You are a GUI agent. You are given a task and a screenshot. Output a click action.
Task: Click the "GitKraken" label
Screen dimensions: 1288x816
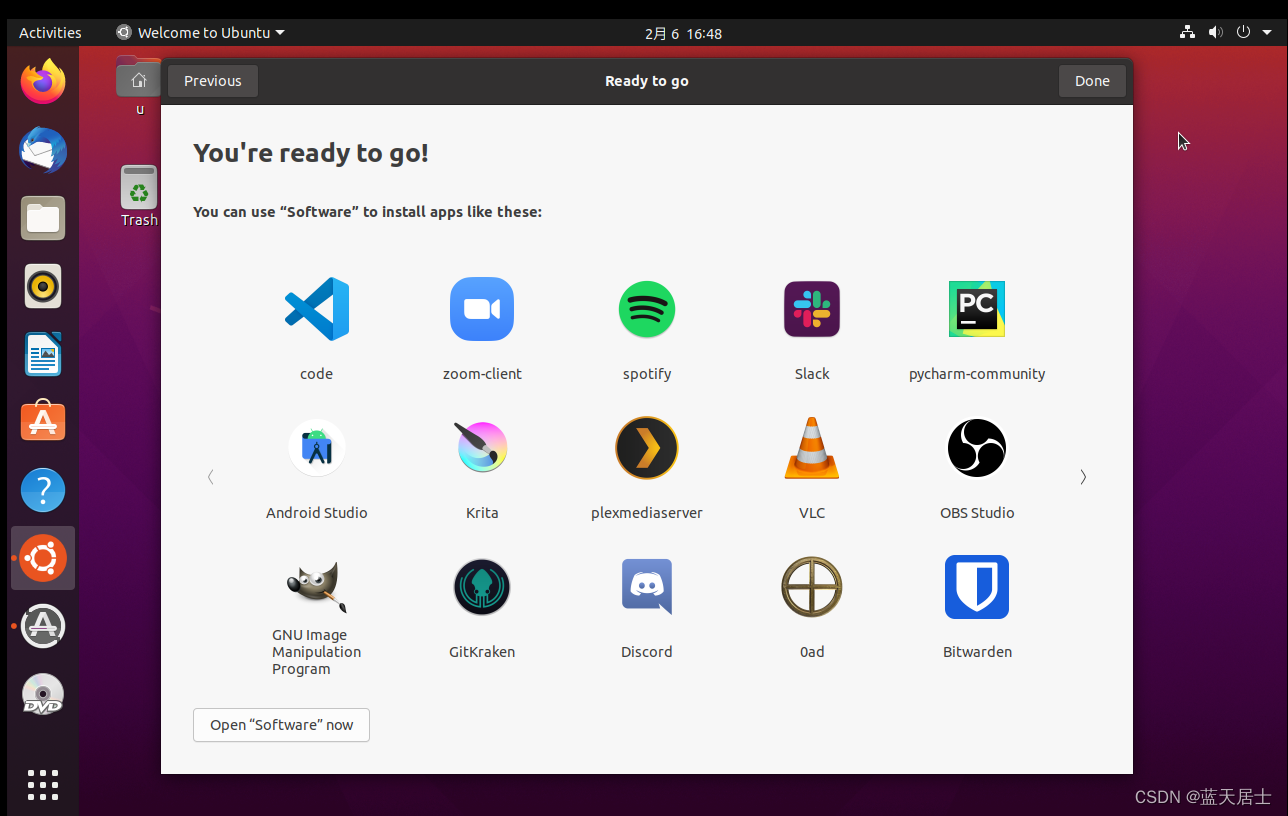482,652
